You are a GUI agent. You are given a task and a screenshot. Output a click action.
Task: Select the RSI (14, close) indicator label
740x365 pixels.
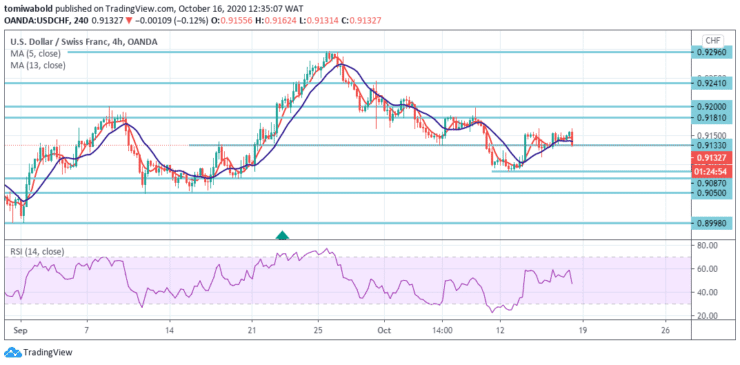37,252
